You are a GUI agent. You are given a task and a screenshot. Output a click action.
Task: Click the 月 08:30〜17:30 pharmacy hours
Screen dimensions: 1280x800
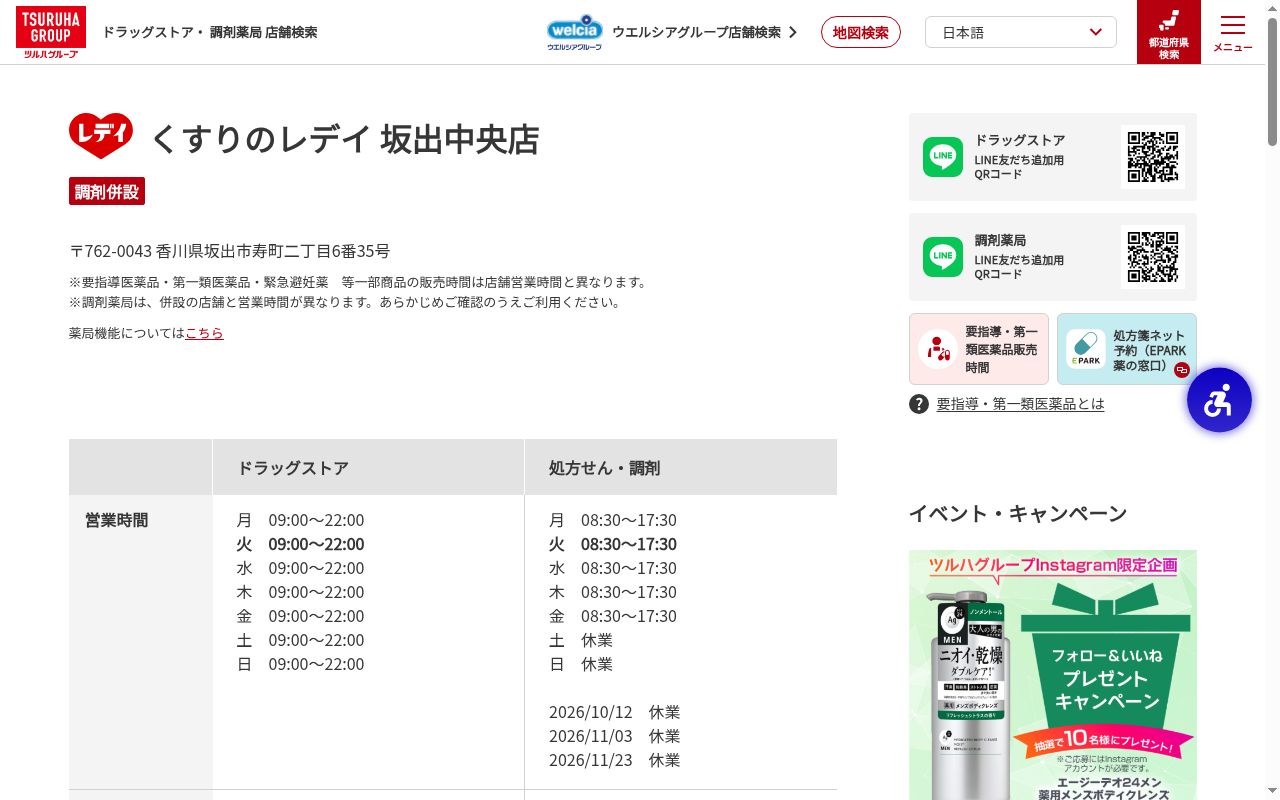click(x=613, y=520)
